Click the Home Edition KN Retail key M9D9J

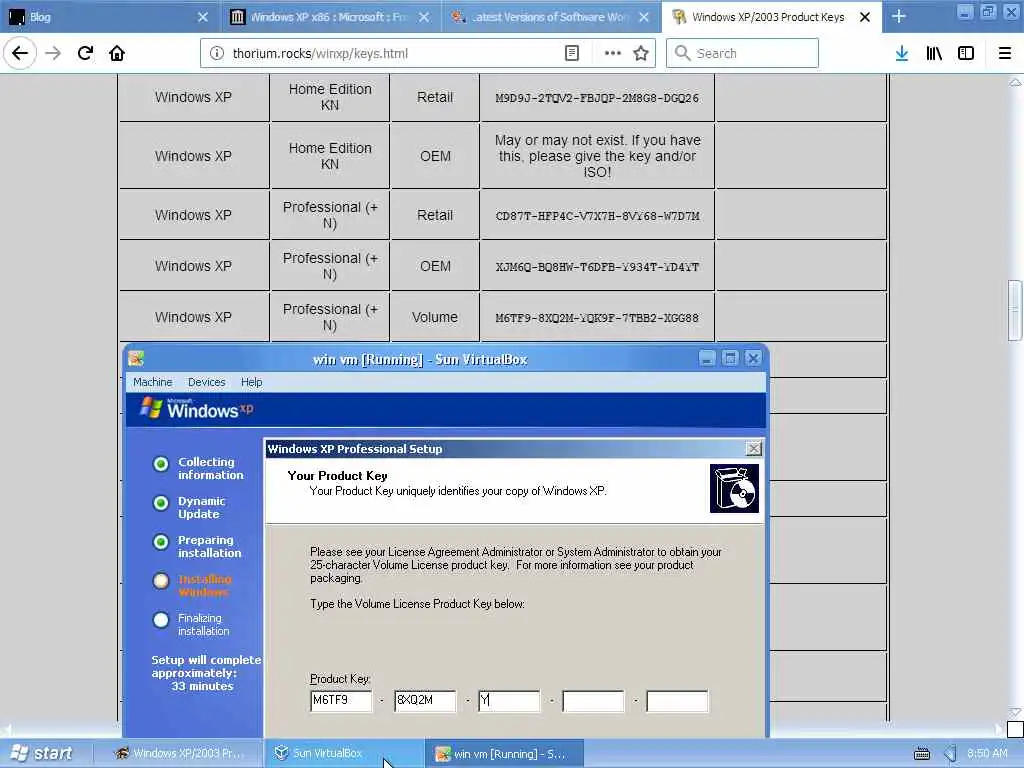(x=597, y=98)
